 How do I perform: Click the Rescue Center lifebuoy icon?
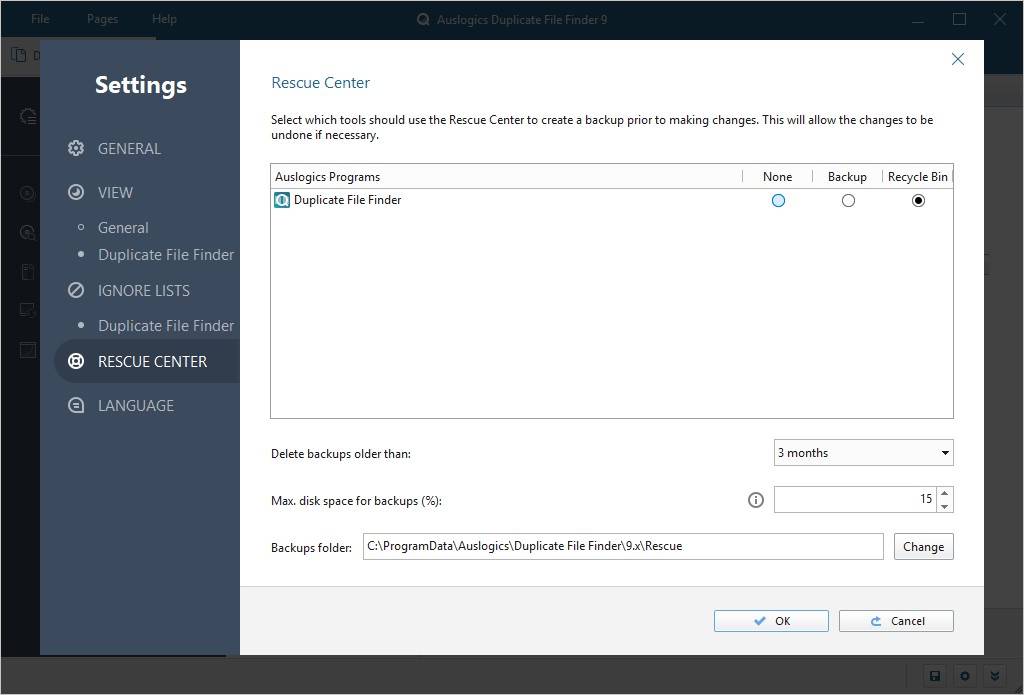[x=76, y=361]
